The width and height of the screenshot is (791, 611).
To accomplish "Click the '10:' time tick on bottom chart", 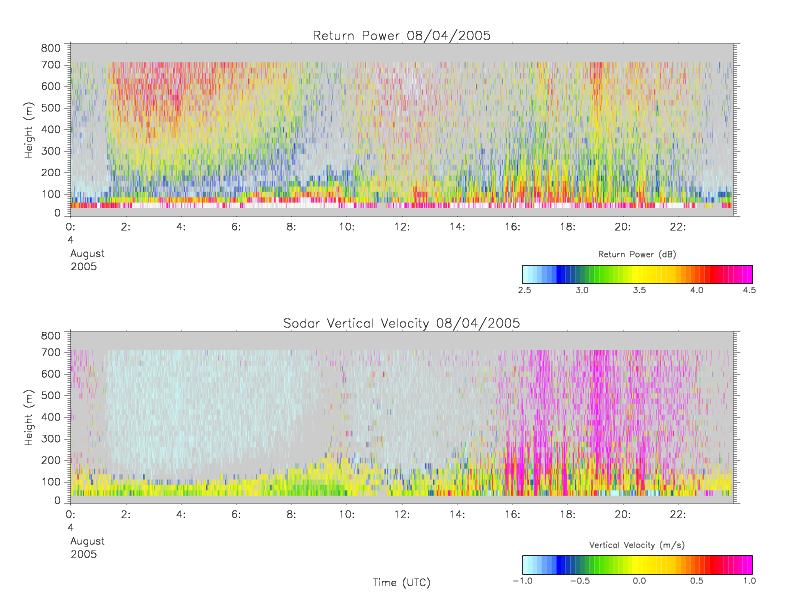I will pos(346,515).
